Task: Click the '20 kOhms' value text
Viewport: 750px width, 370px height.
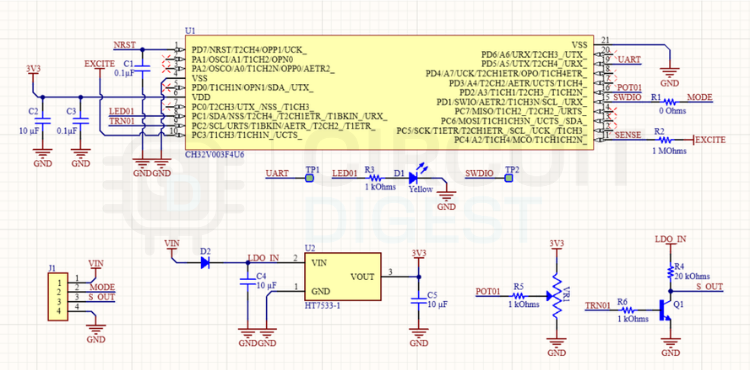Action: [692, 276]
